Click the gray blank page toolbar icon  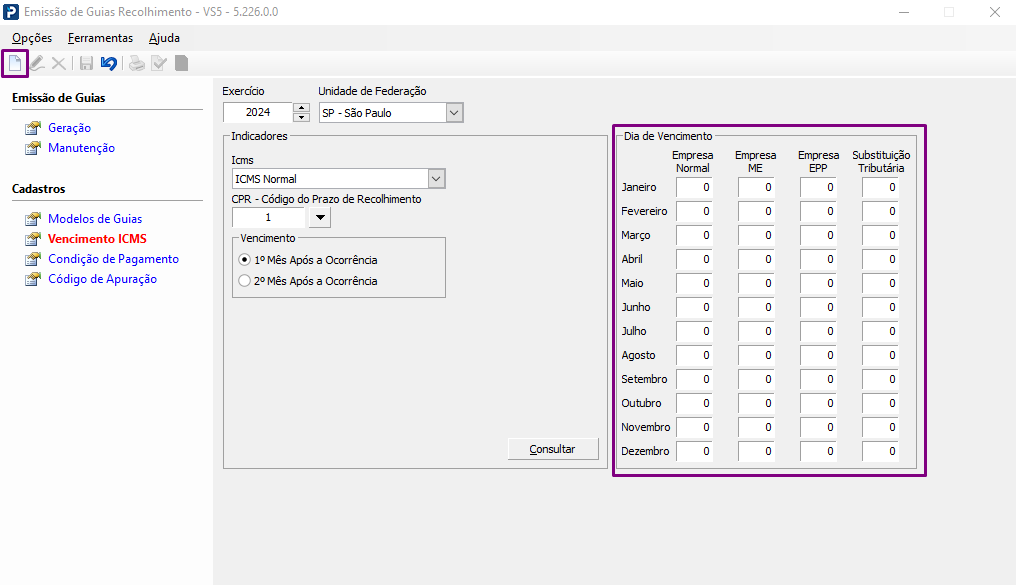pos(181,63)
